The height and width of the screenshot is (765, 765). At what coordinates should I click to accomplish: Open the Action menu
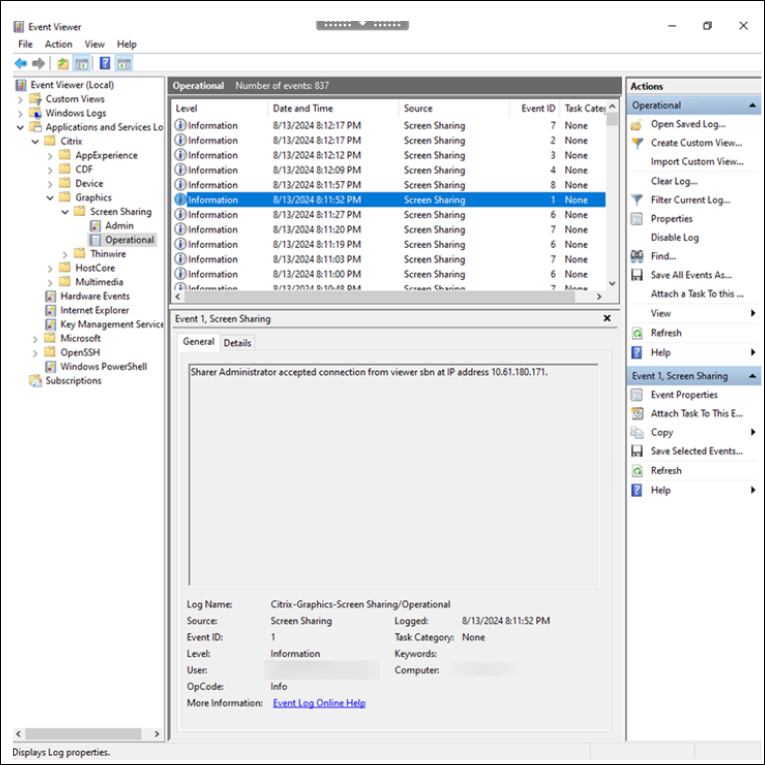pyautogui.click(x=58, y=44)
